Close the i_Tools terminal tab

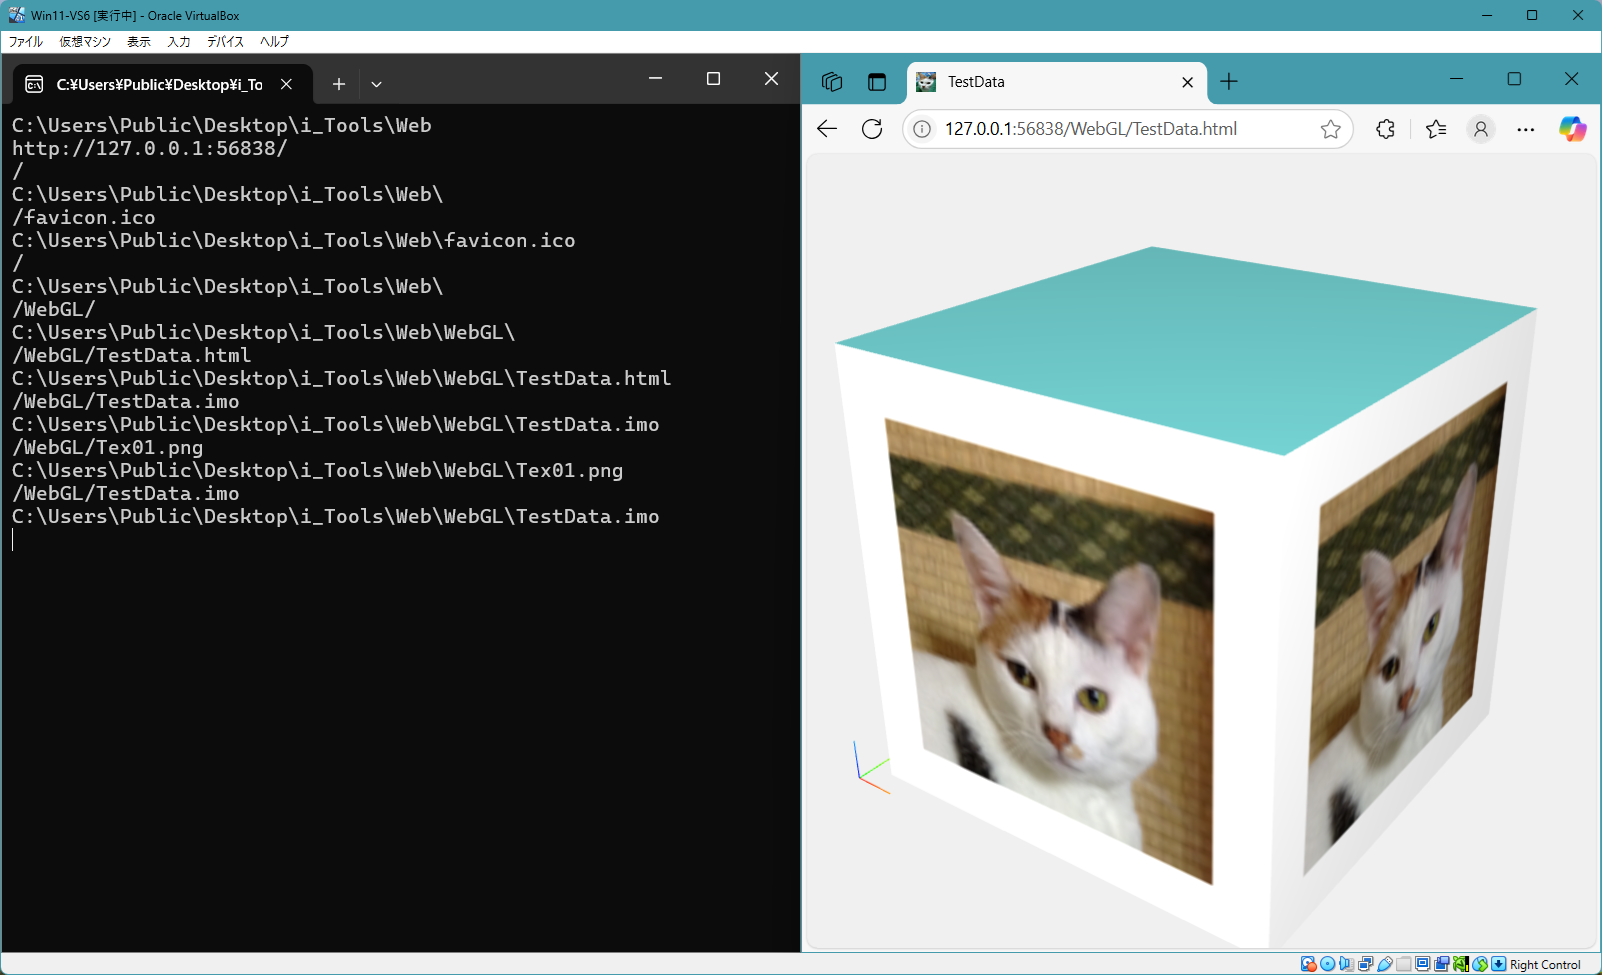point(286,84)
